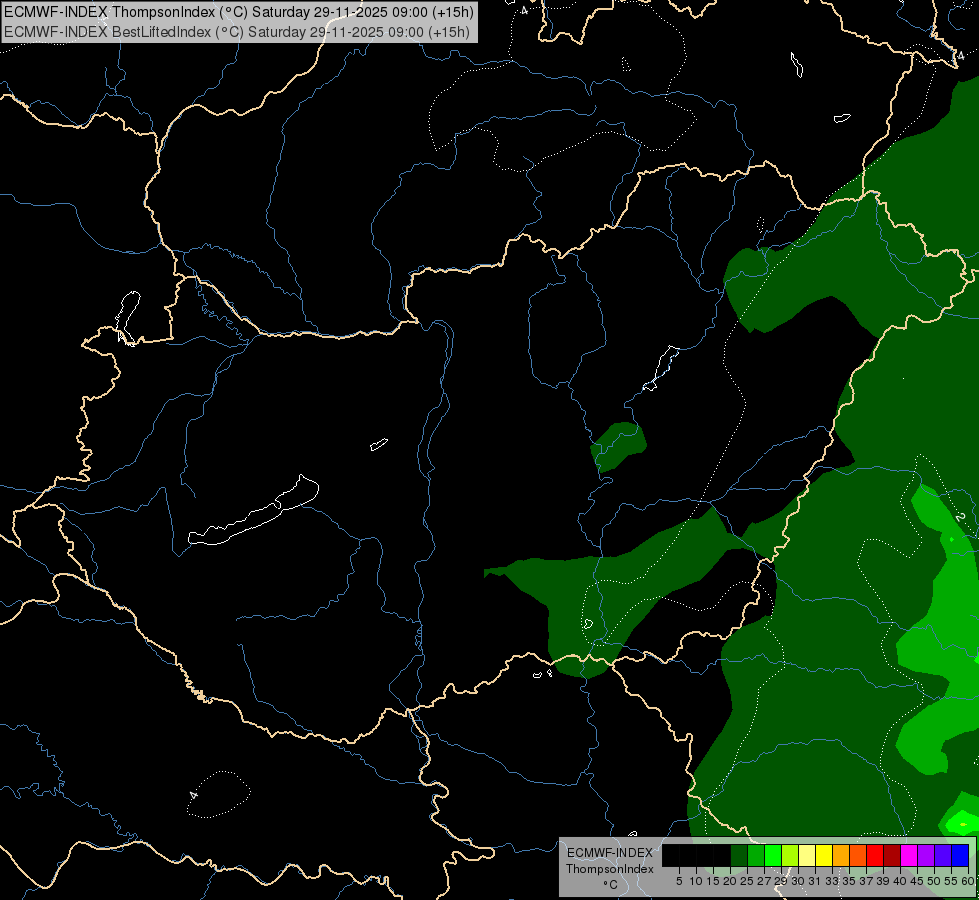This screenshot has width=979, height=900.
Task: Click the legend tick value '10'
Action: click(x=696, y=881)
